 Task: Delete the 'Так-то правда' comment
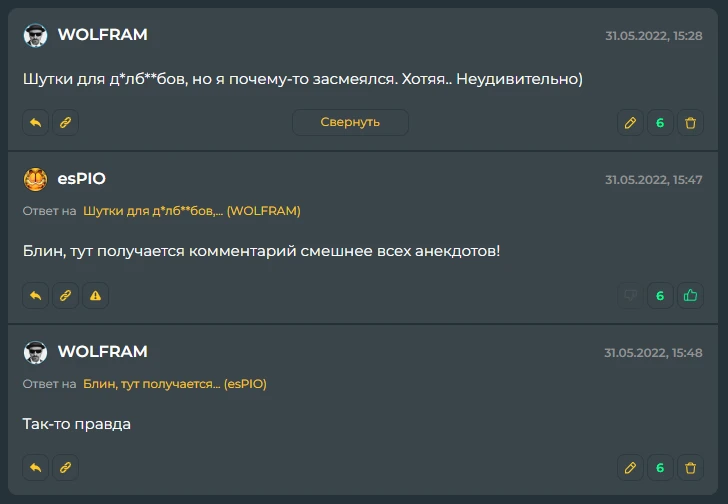tap(690, 467)
